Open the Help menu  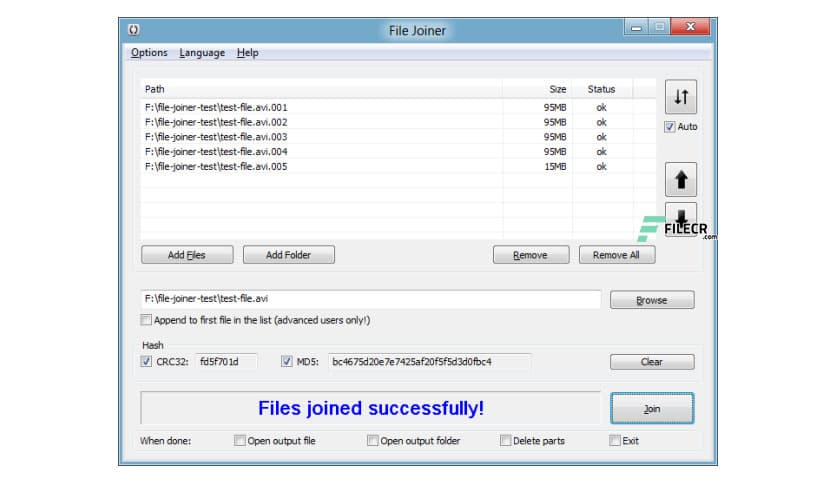247,53
